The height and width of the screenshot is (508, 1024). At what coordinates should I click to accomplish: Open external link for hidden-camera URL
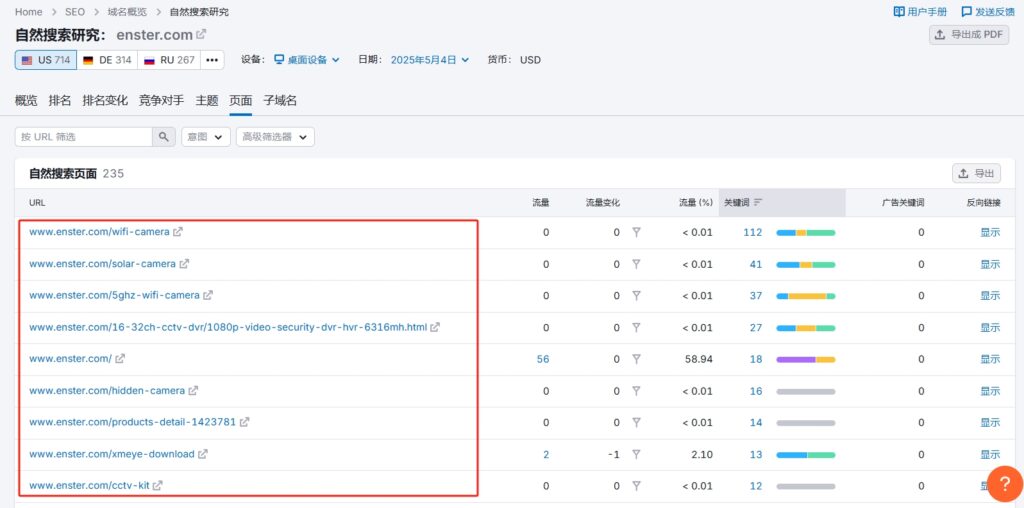coord(193,390)
